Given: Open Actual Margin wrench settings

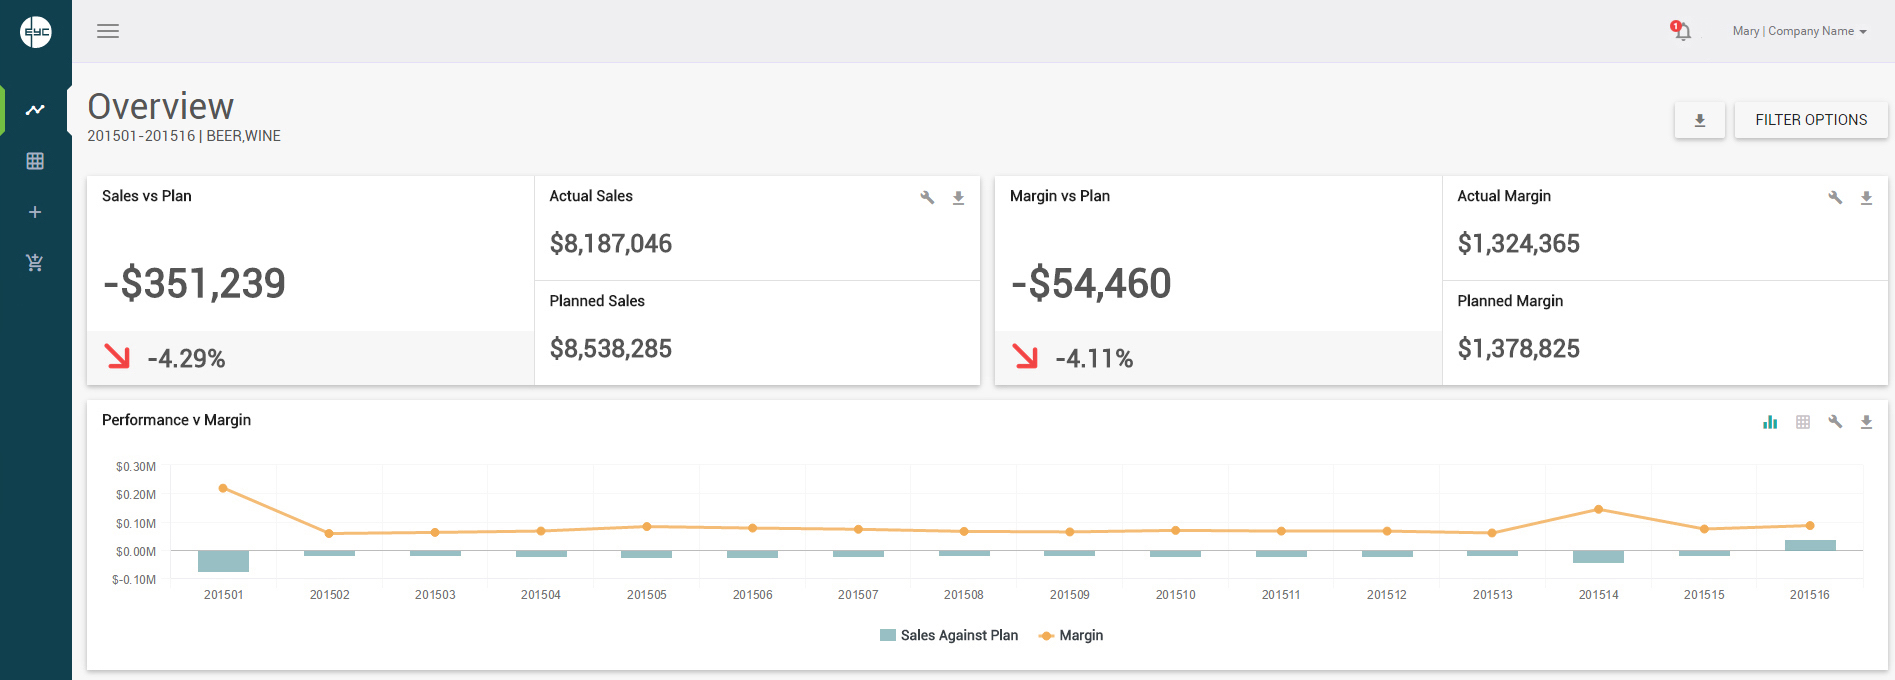Looking at the screenshot, I should (x=1835, y=198).
